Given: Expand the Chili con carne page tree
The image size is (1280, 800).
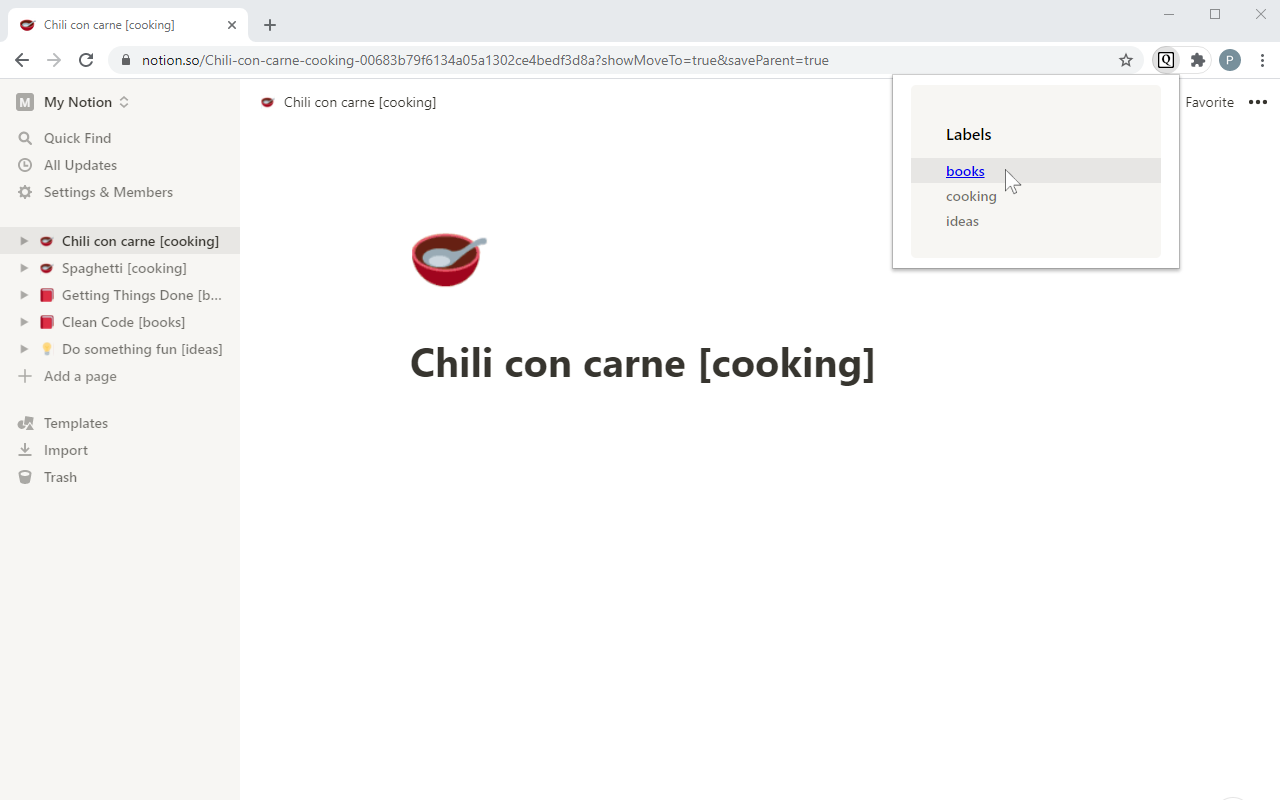Looking at the screenshot, I should 24,241.
